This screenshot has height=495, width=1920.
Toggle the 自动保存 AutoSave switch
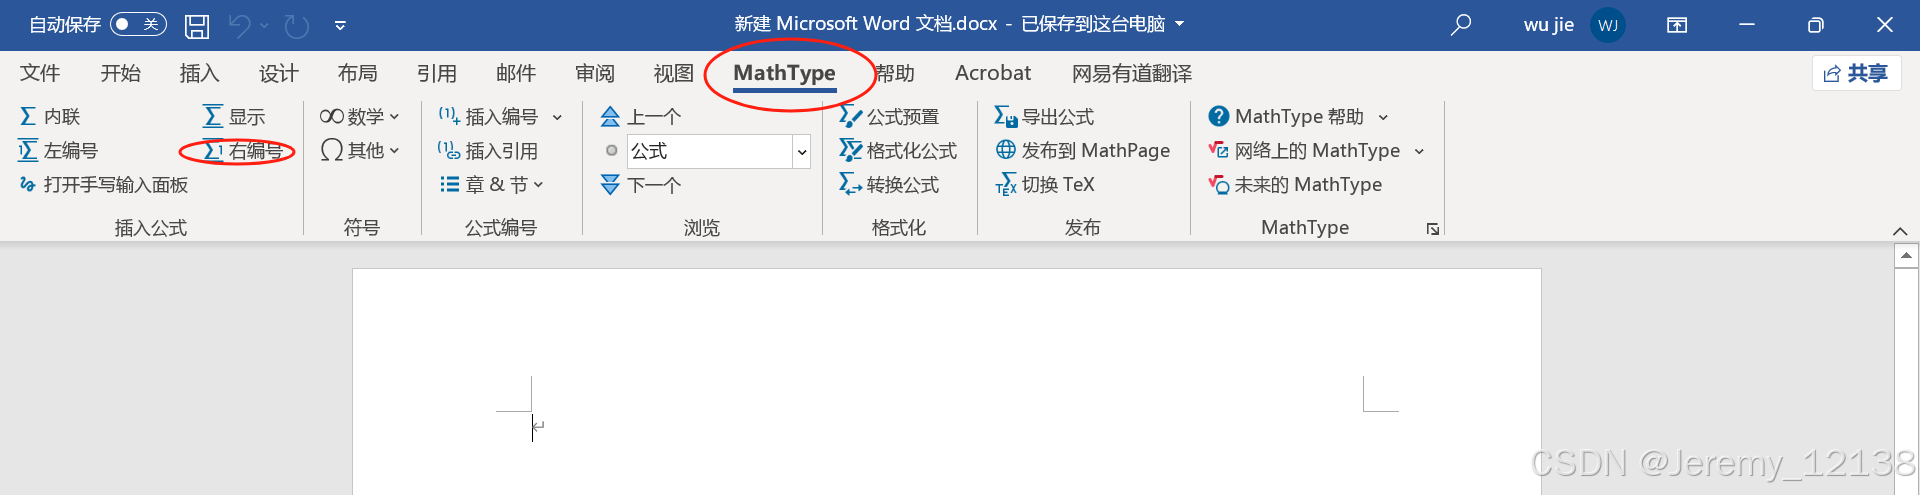click(138, 24)
